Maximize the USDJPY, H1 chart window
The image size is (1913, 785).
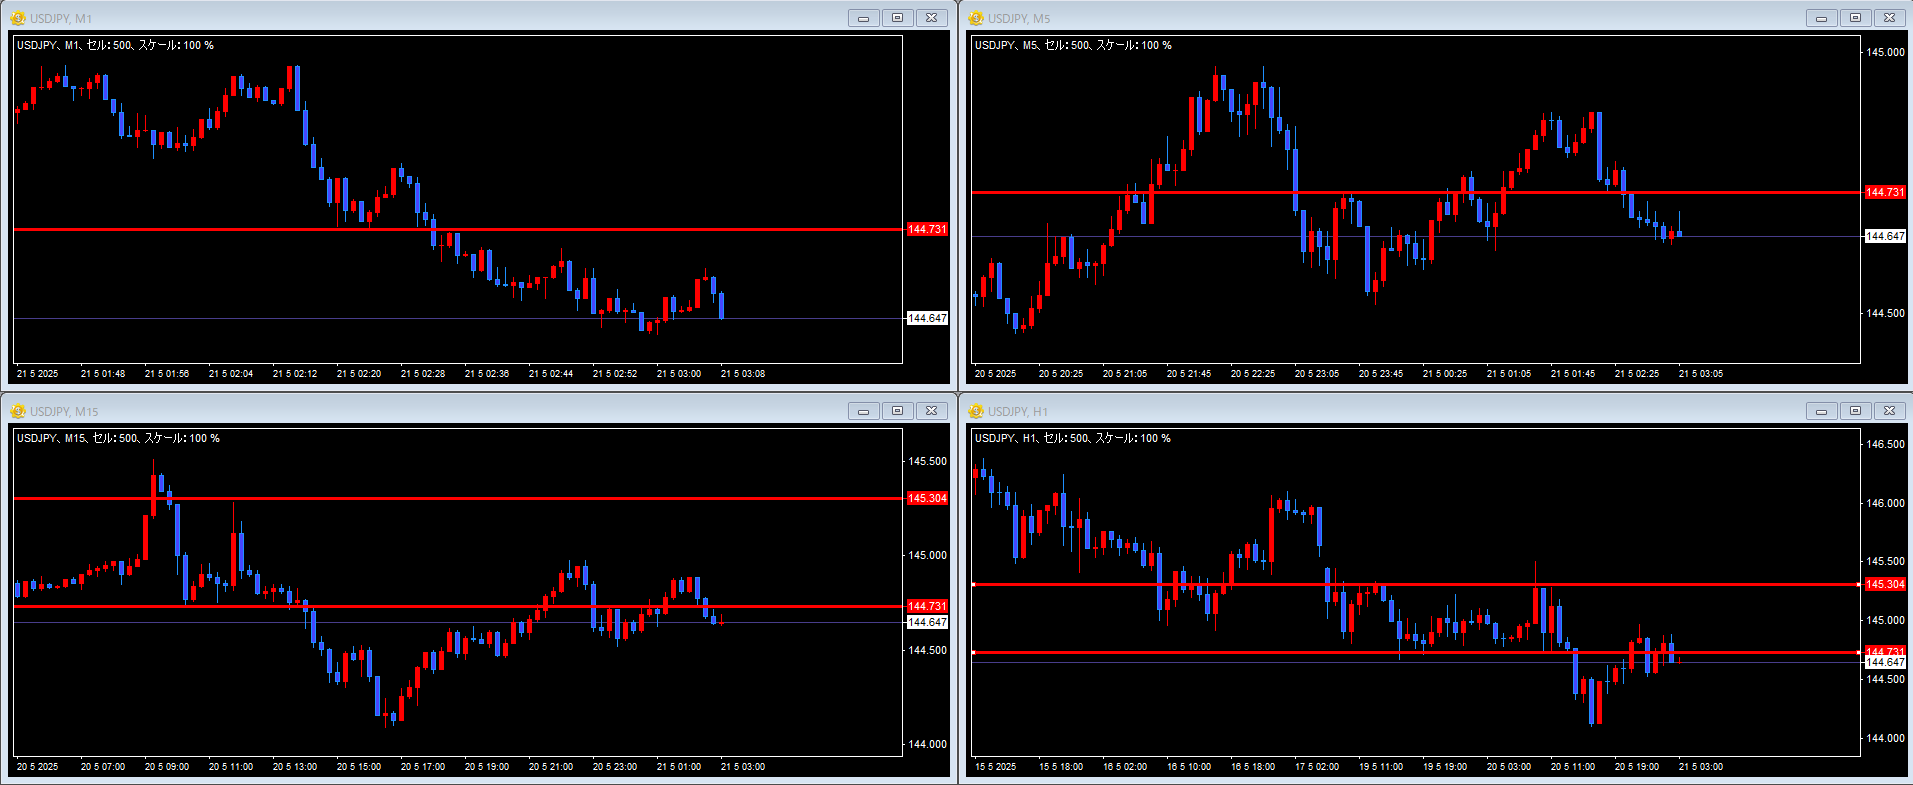[x=1855, y=411]
